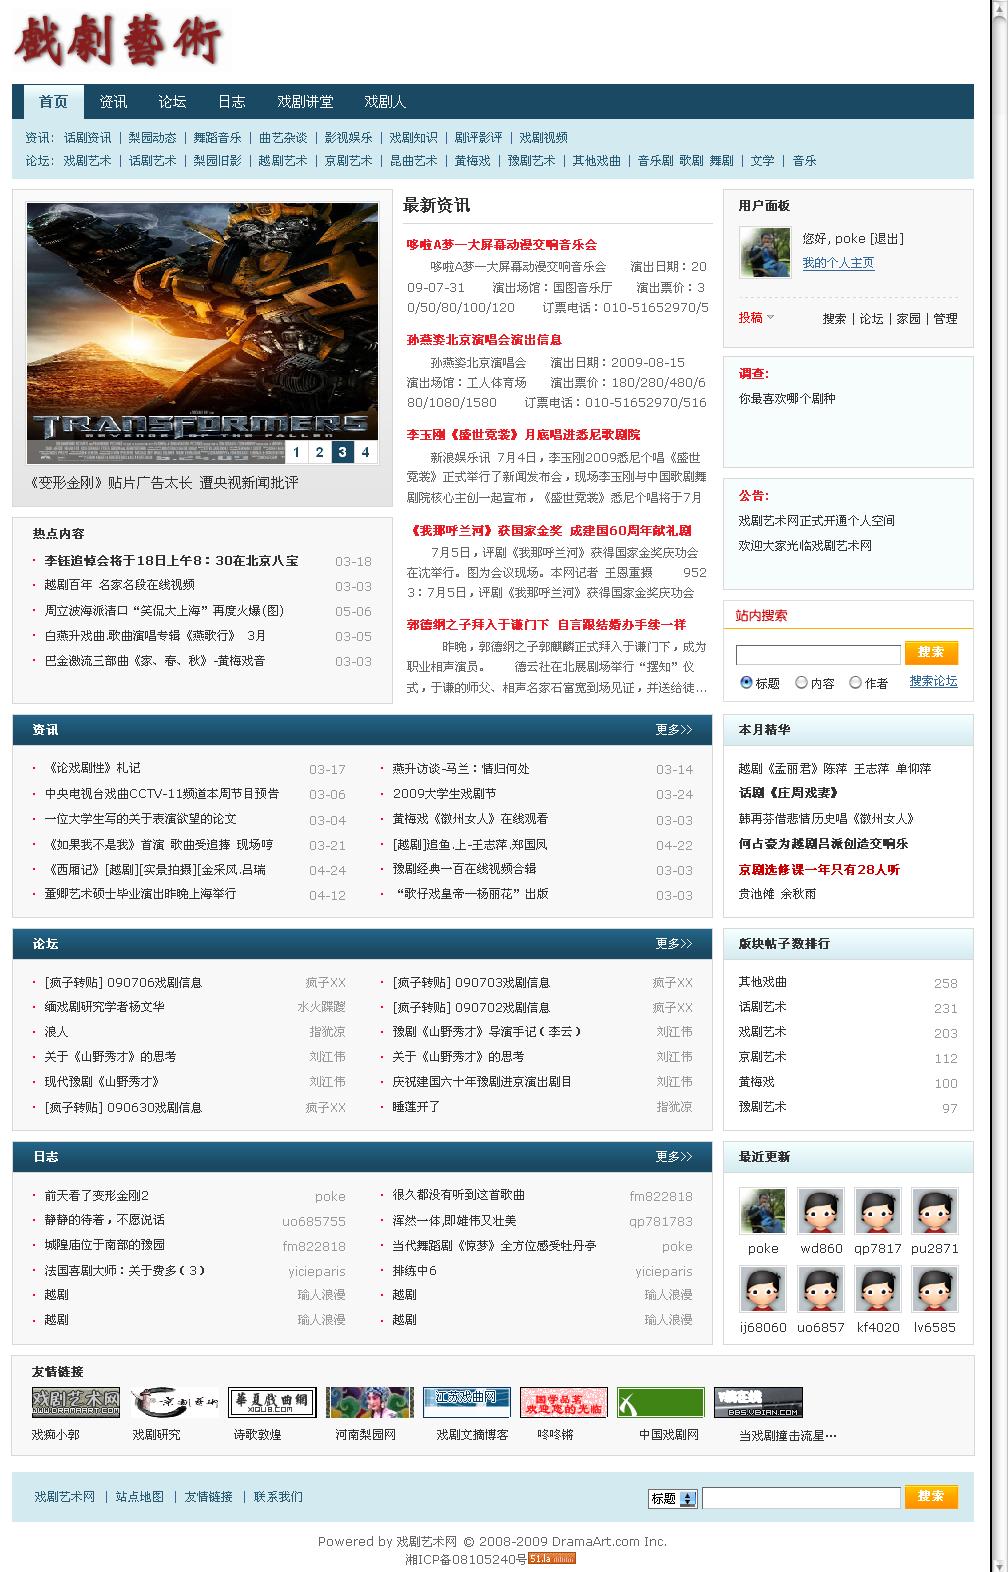Click the 江苏戏曲网 banner
Screen dimensions: 1008x1572
(467, 1402)
